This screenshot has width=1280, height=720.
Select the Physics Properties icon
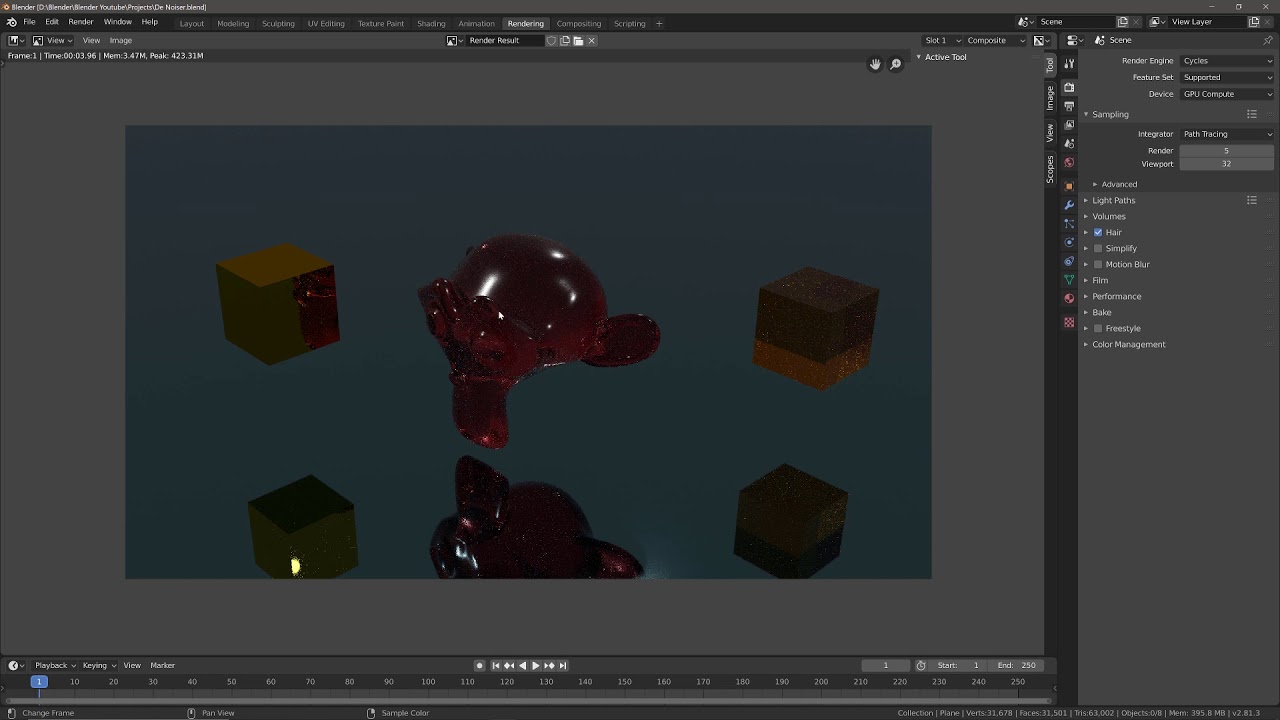click(1068, 241)
